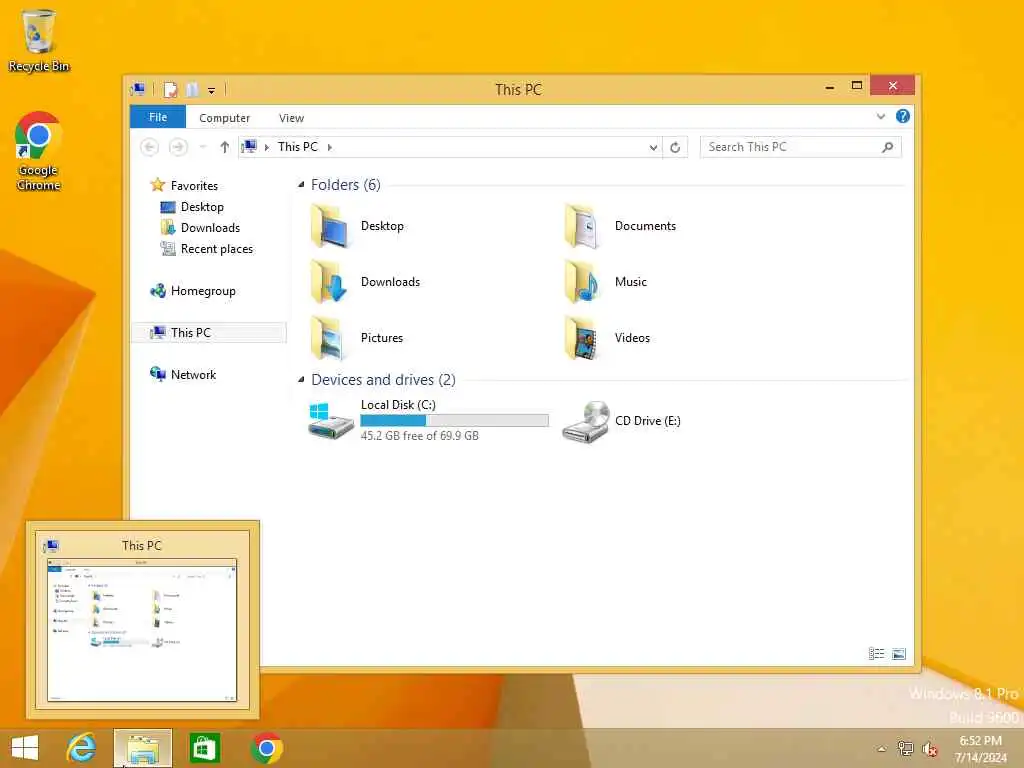This screenshot has height=768, width=1024.
Task: Open the Music folder icon
Action: [x=583, y=282]
